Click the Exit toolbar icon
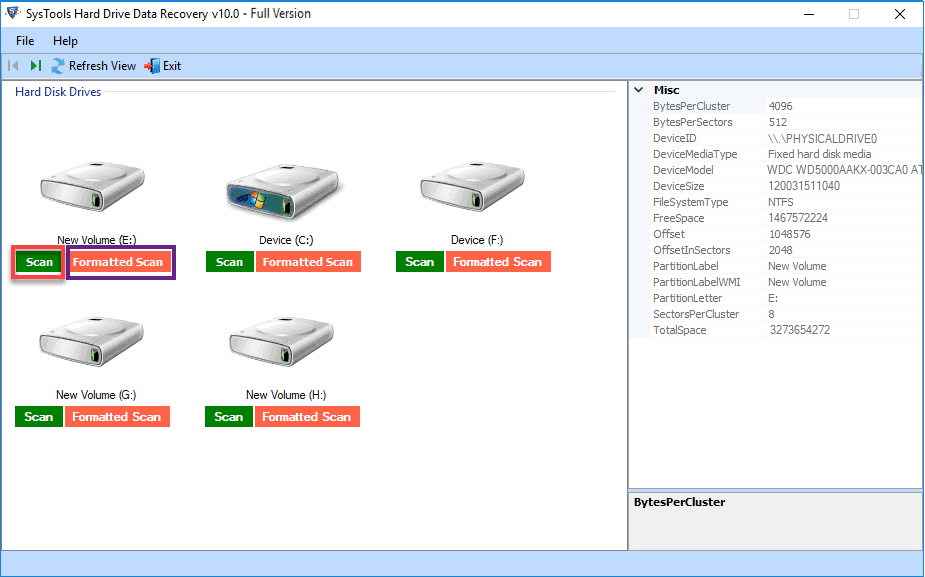 (152, 66)
